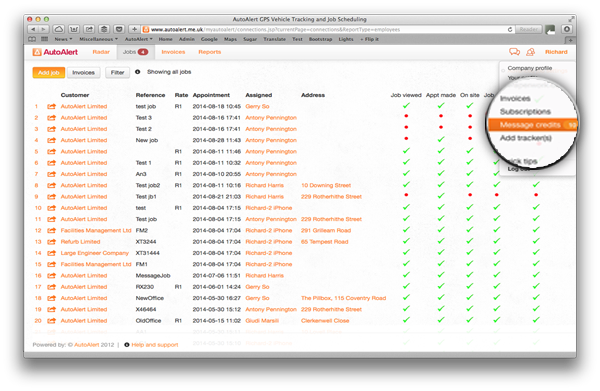The height and width of the screenshot is (391, 600).
Task: Open the user accounts icon beside Richard
Action: (530, 52)
